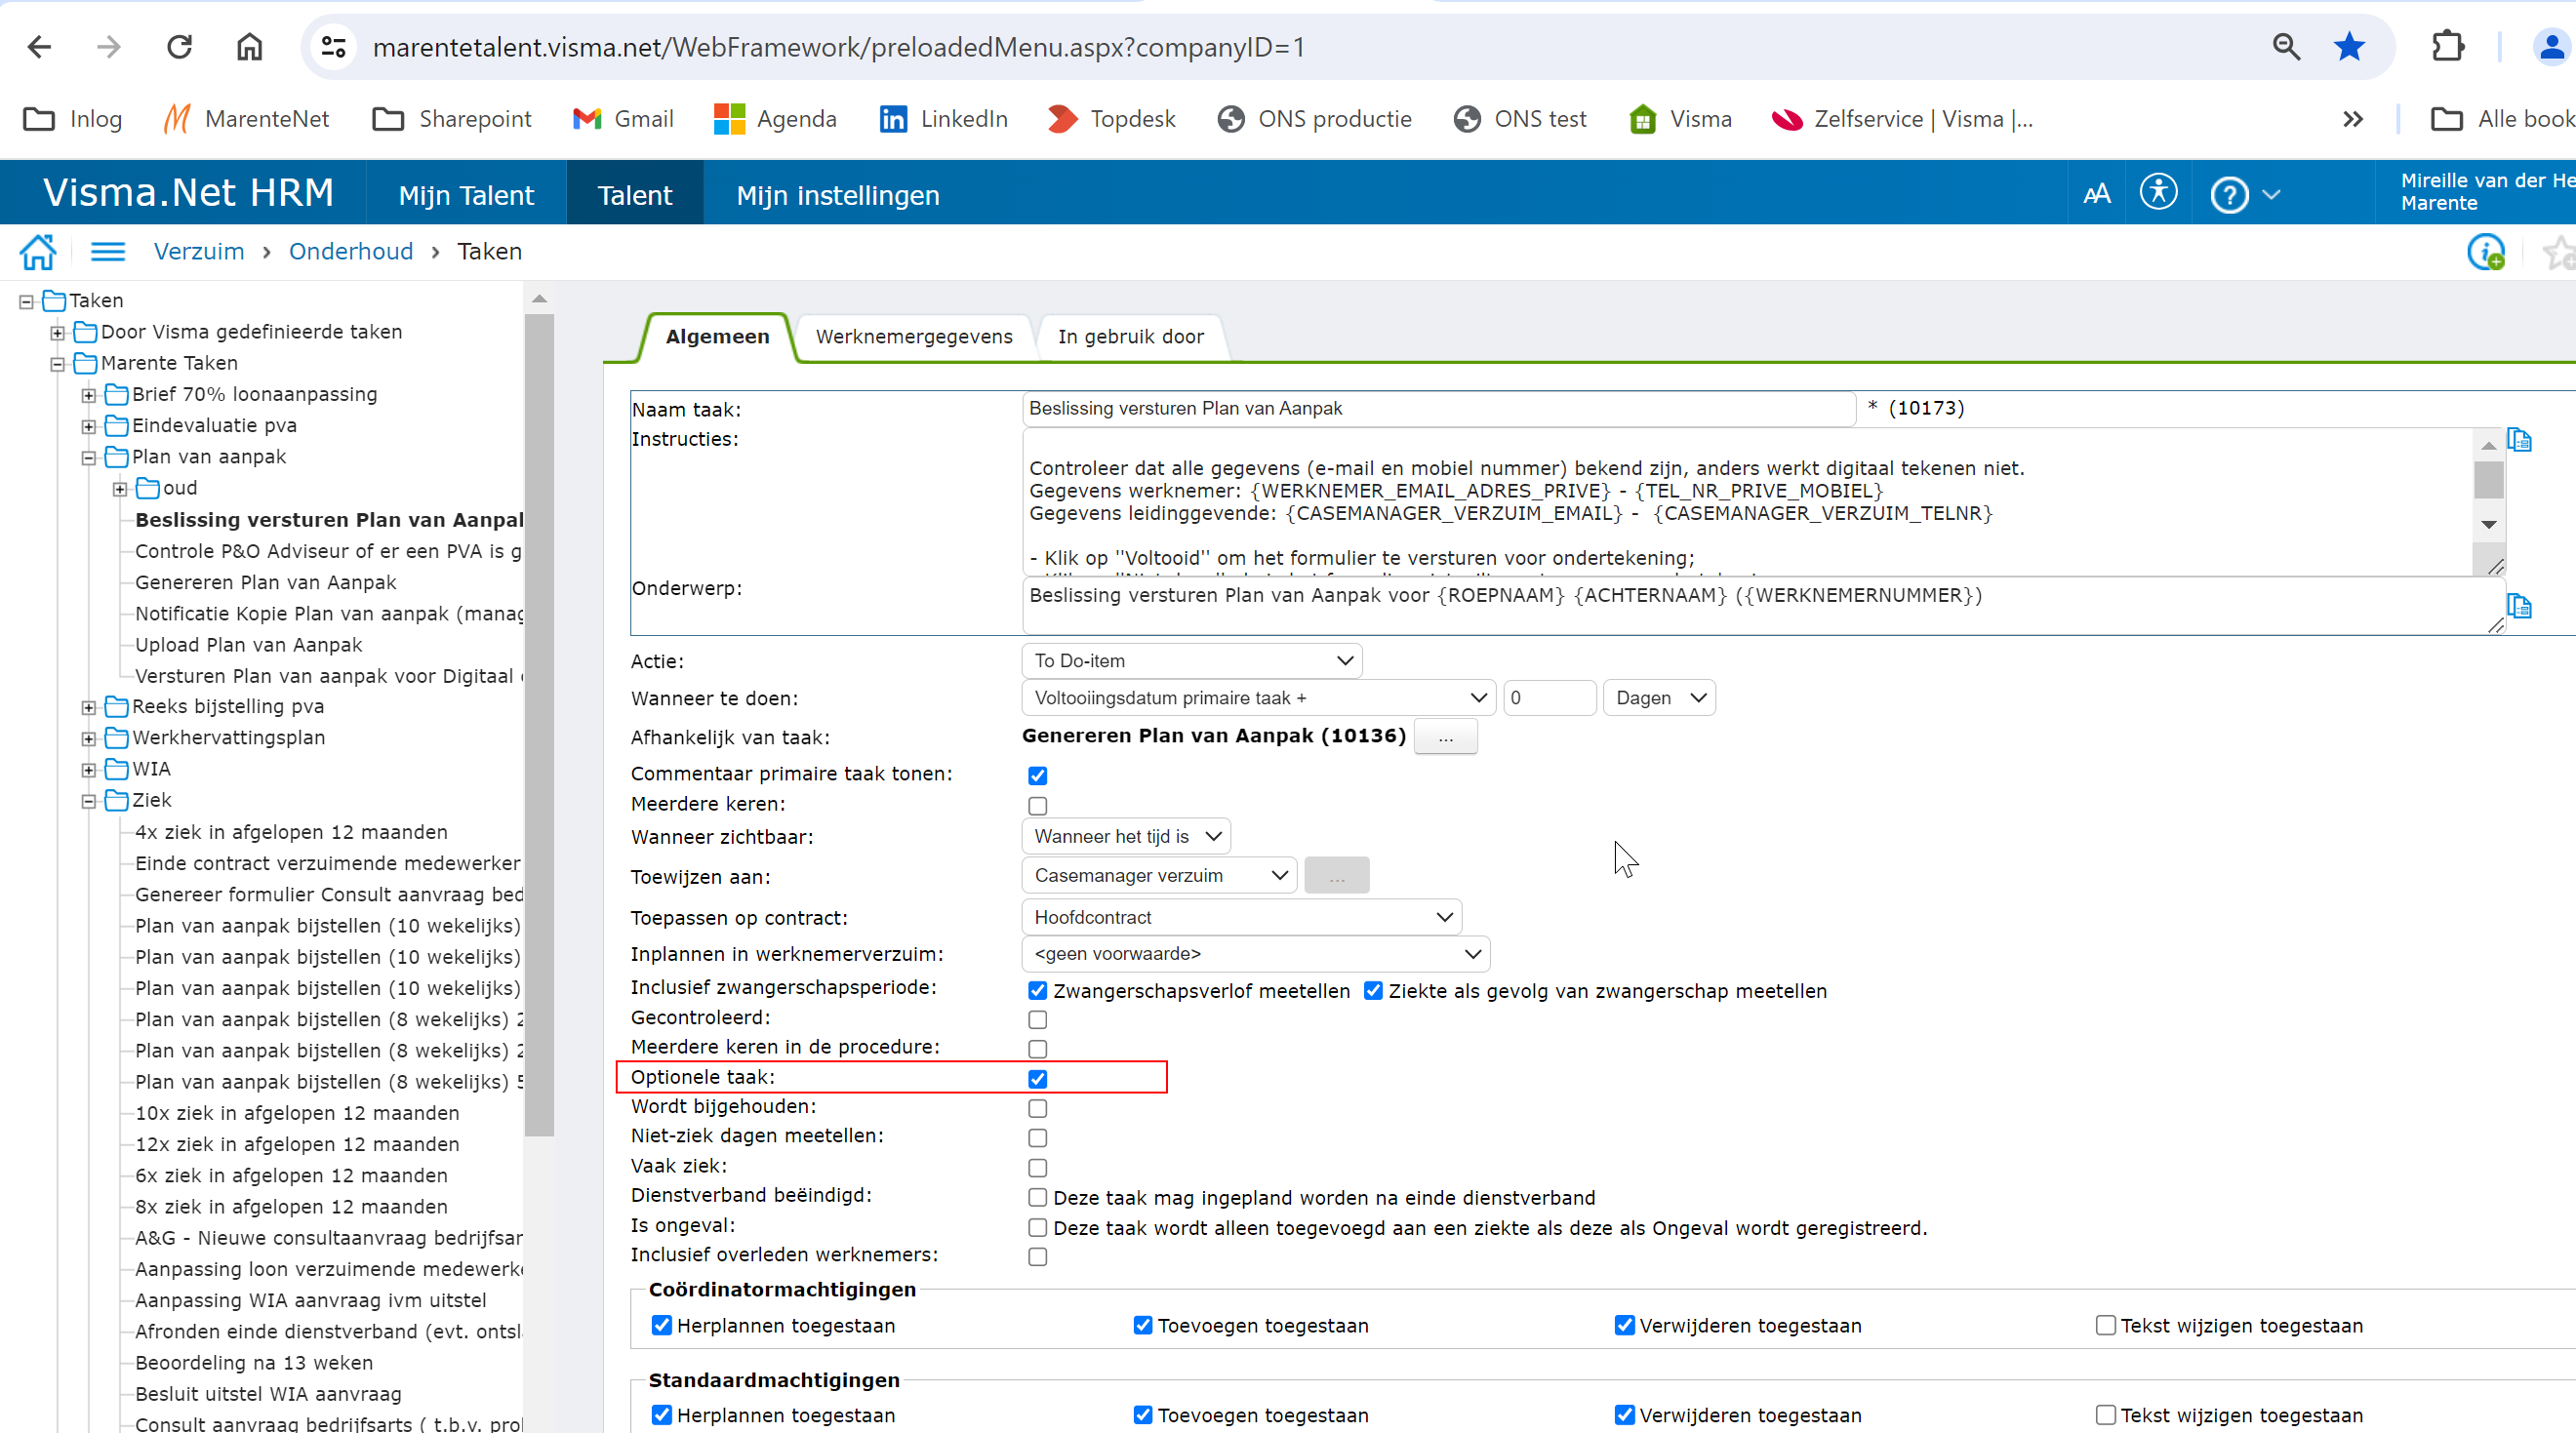The image size is (2576, 1433).
Task: Switch to the Werknemergegevens tab
Action: [x=914, y=337]
